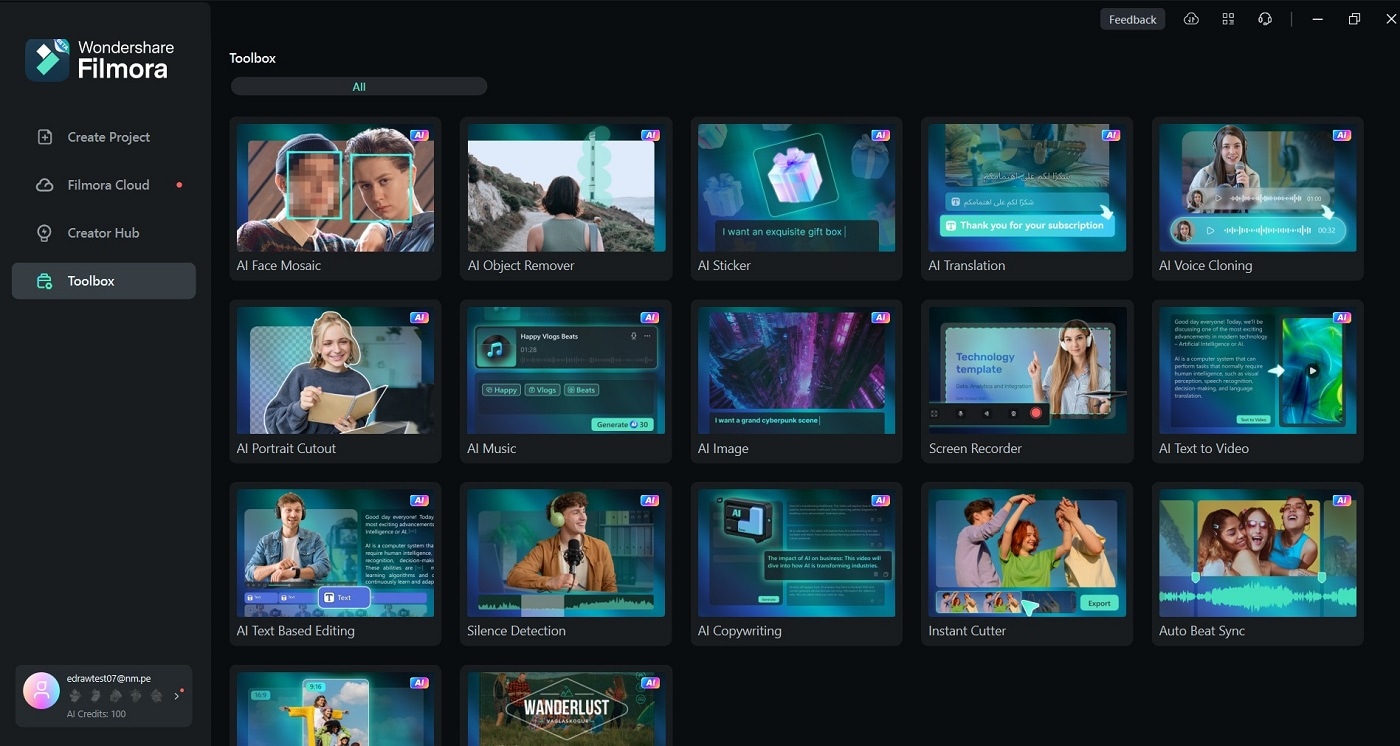This screenshot has height=746, width=1400.
Task: Choose the AI Translation tool
Action: (1027, 198)
